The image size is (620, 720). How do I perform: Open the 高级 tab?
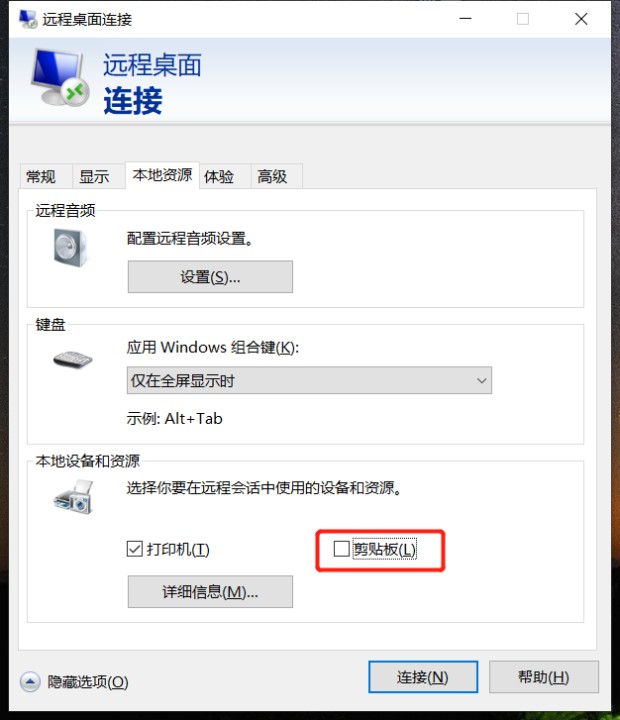272,176
